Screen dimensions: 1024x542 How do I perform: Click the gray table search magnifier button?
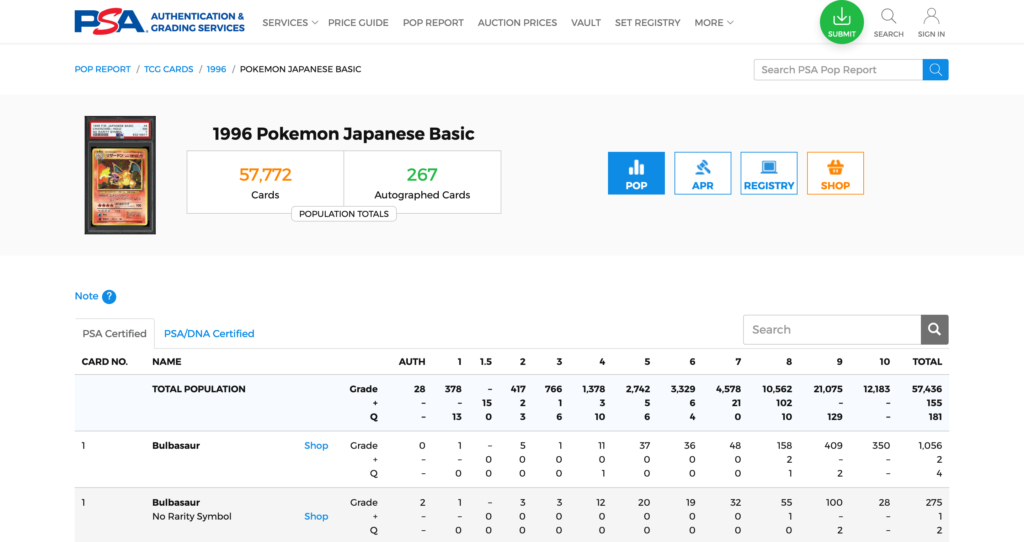tap(935, 330)
